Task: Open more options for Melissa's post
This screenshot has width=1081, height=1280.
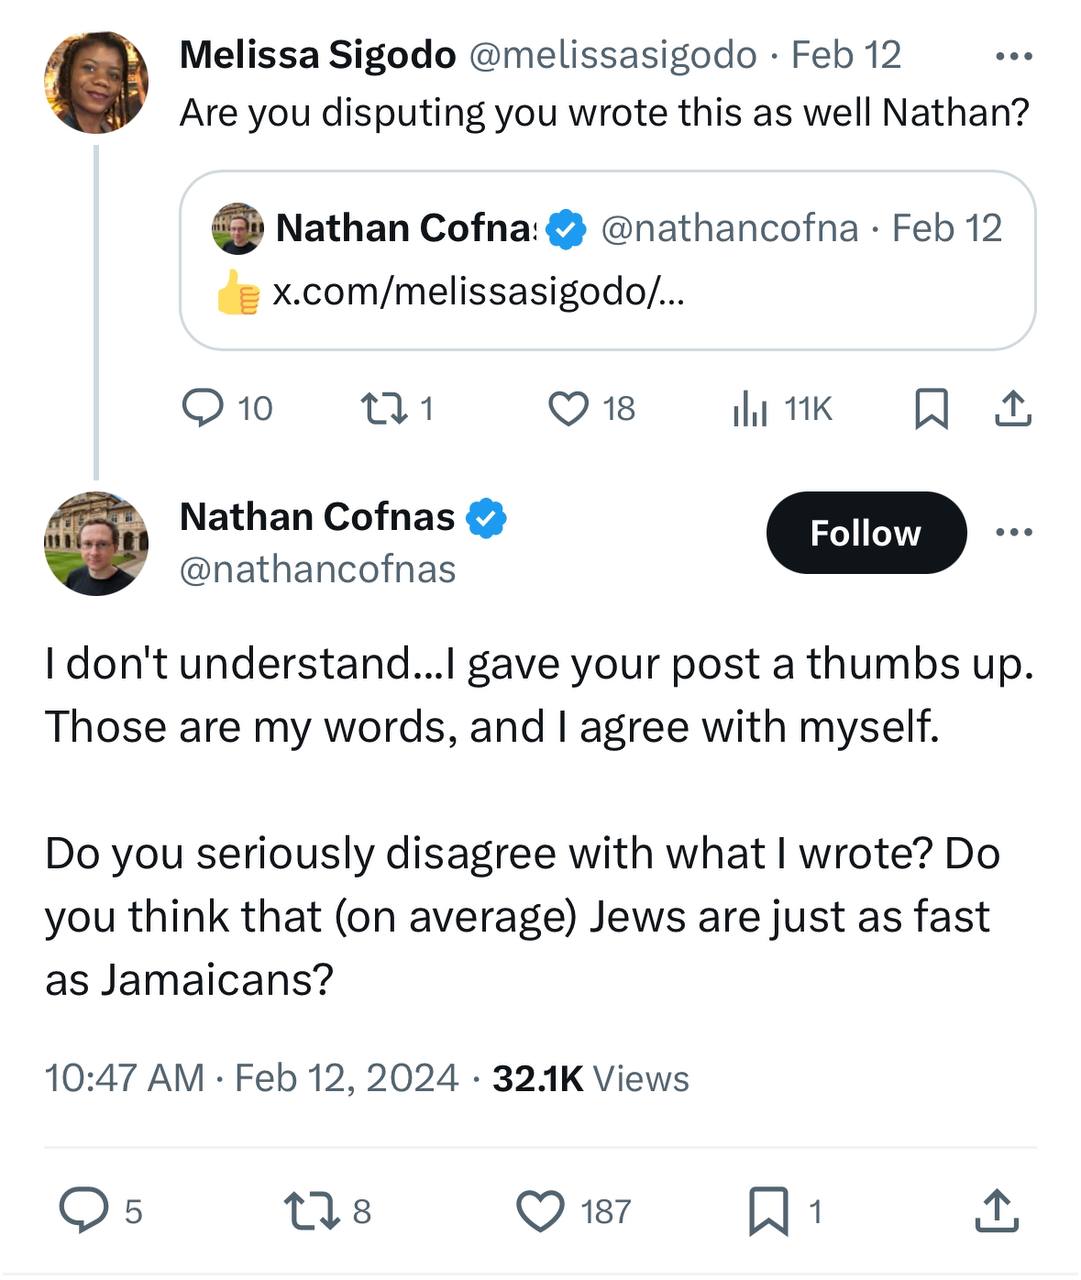Action: click(x=1013, y=56)
